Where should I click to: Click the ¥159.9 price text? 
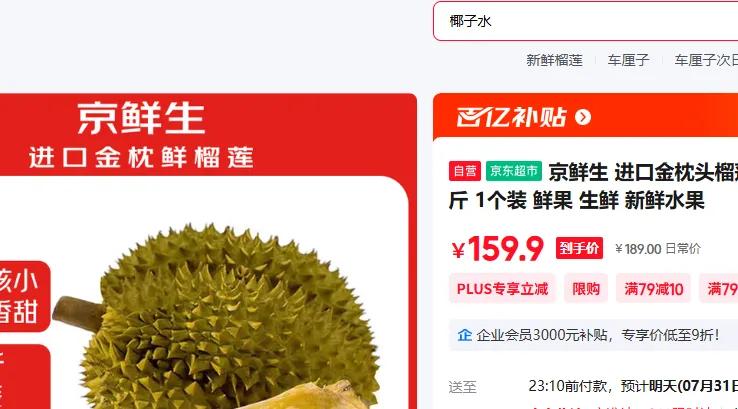click(497, 249)
